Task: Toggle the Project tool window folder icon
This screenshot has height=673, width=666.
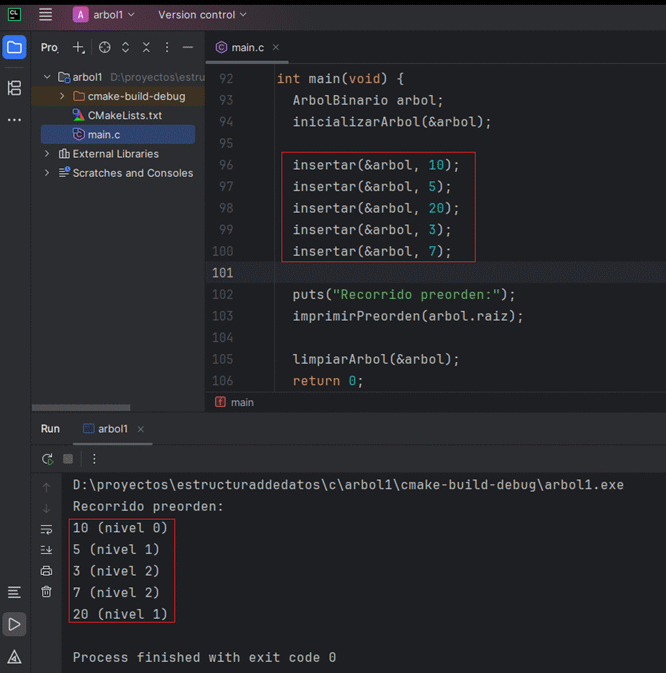Action: pyautogui.click(x=14, y=47)
